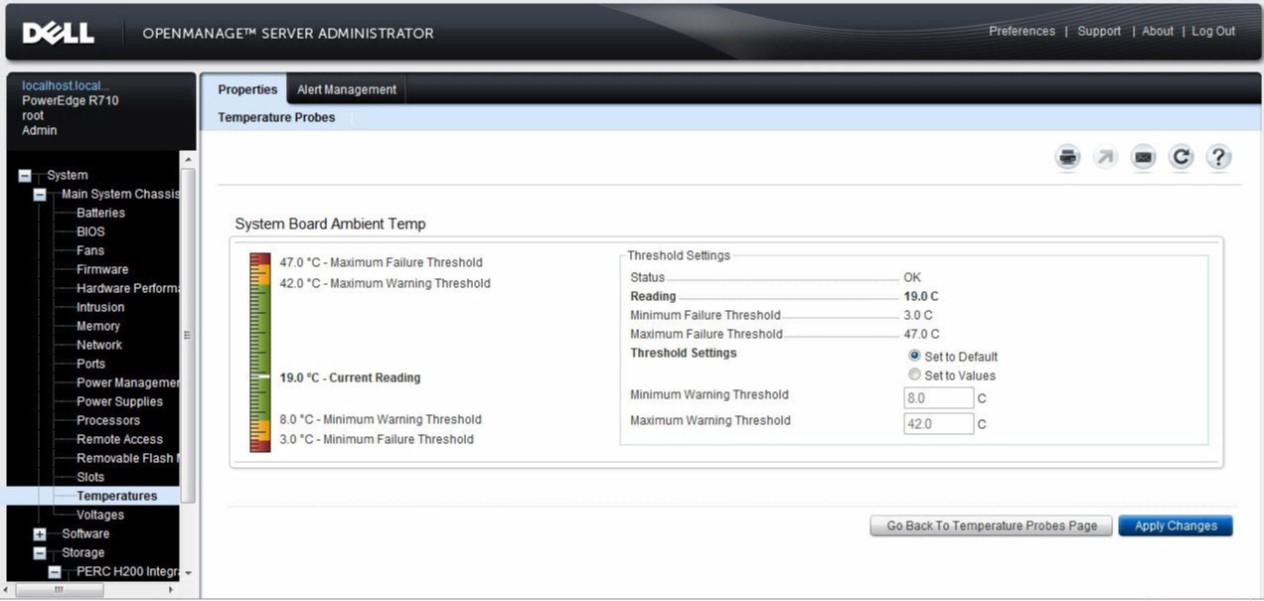Select the Set to Default radio button
This screenshot has height=601, width=1264.
click(914, 356)
